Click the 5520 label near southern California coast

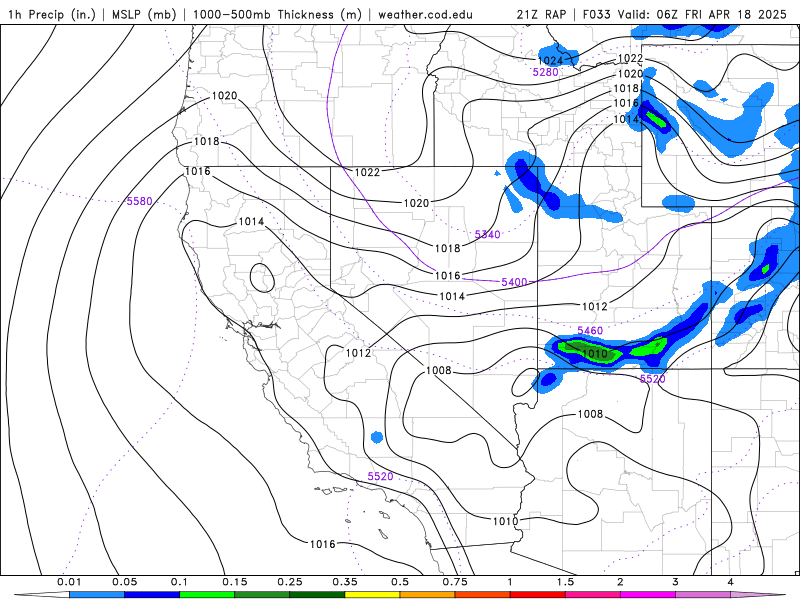(380, 477)
